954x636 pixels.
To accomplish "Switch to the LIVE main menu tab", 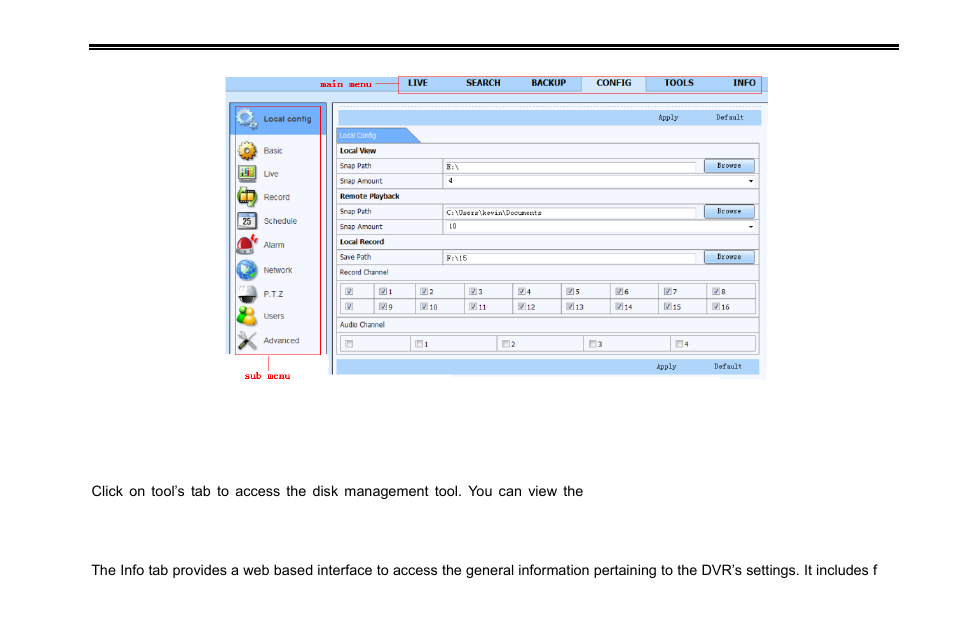I will click(x=418, y=83).
